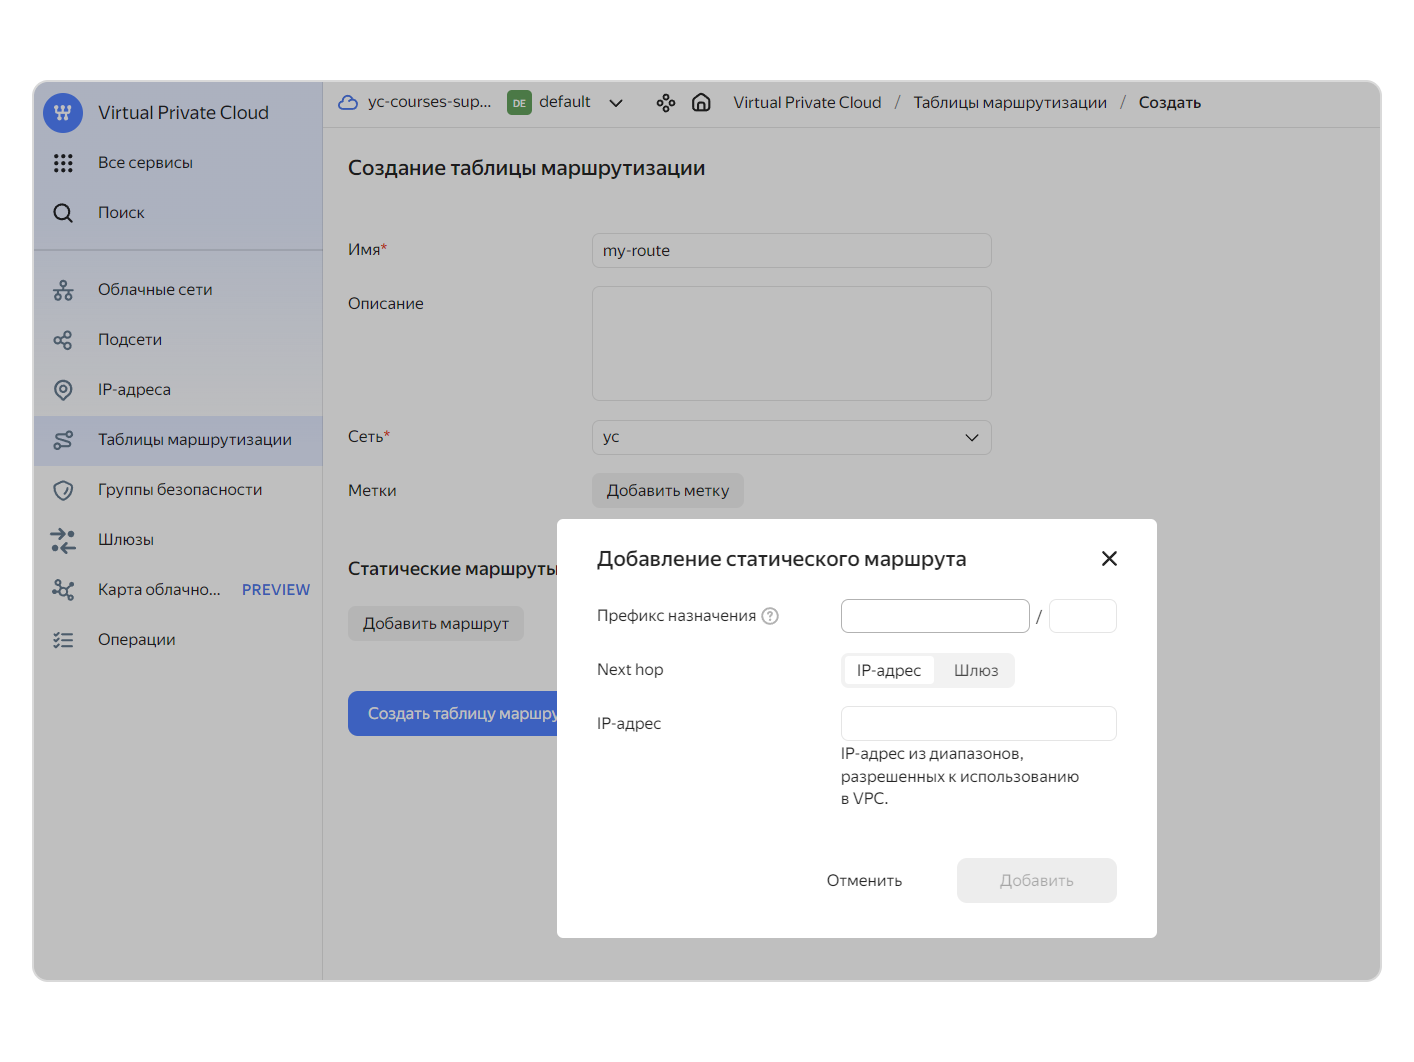Open Карта облачно... PREVIEW item
Viewport: 1414px width, 1062px height.
tap(178, 590)
